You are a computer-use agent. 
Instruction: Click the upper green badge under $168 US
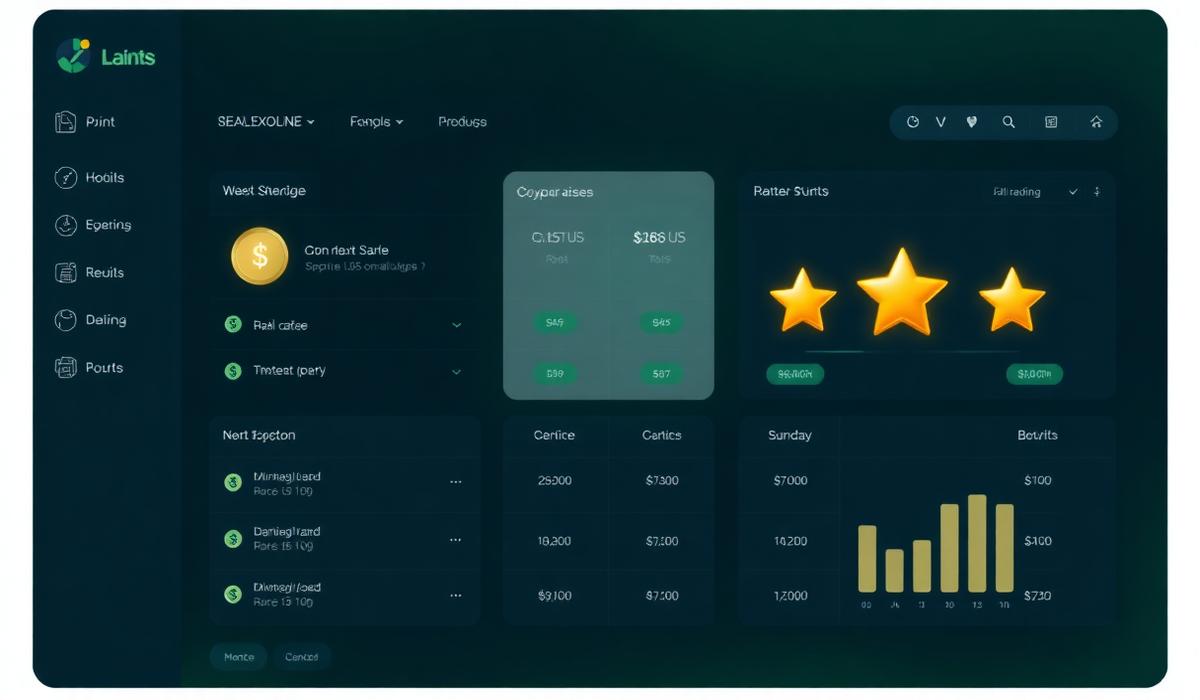(x=661, y=322)
